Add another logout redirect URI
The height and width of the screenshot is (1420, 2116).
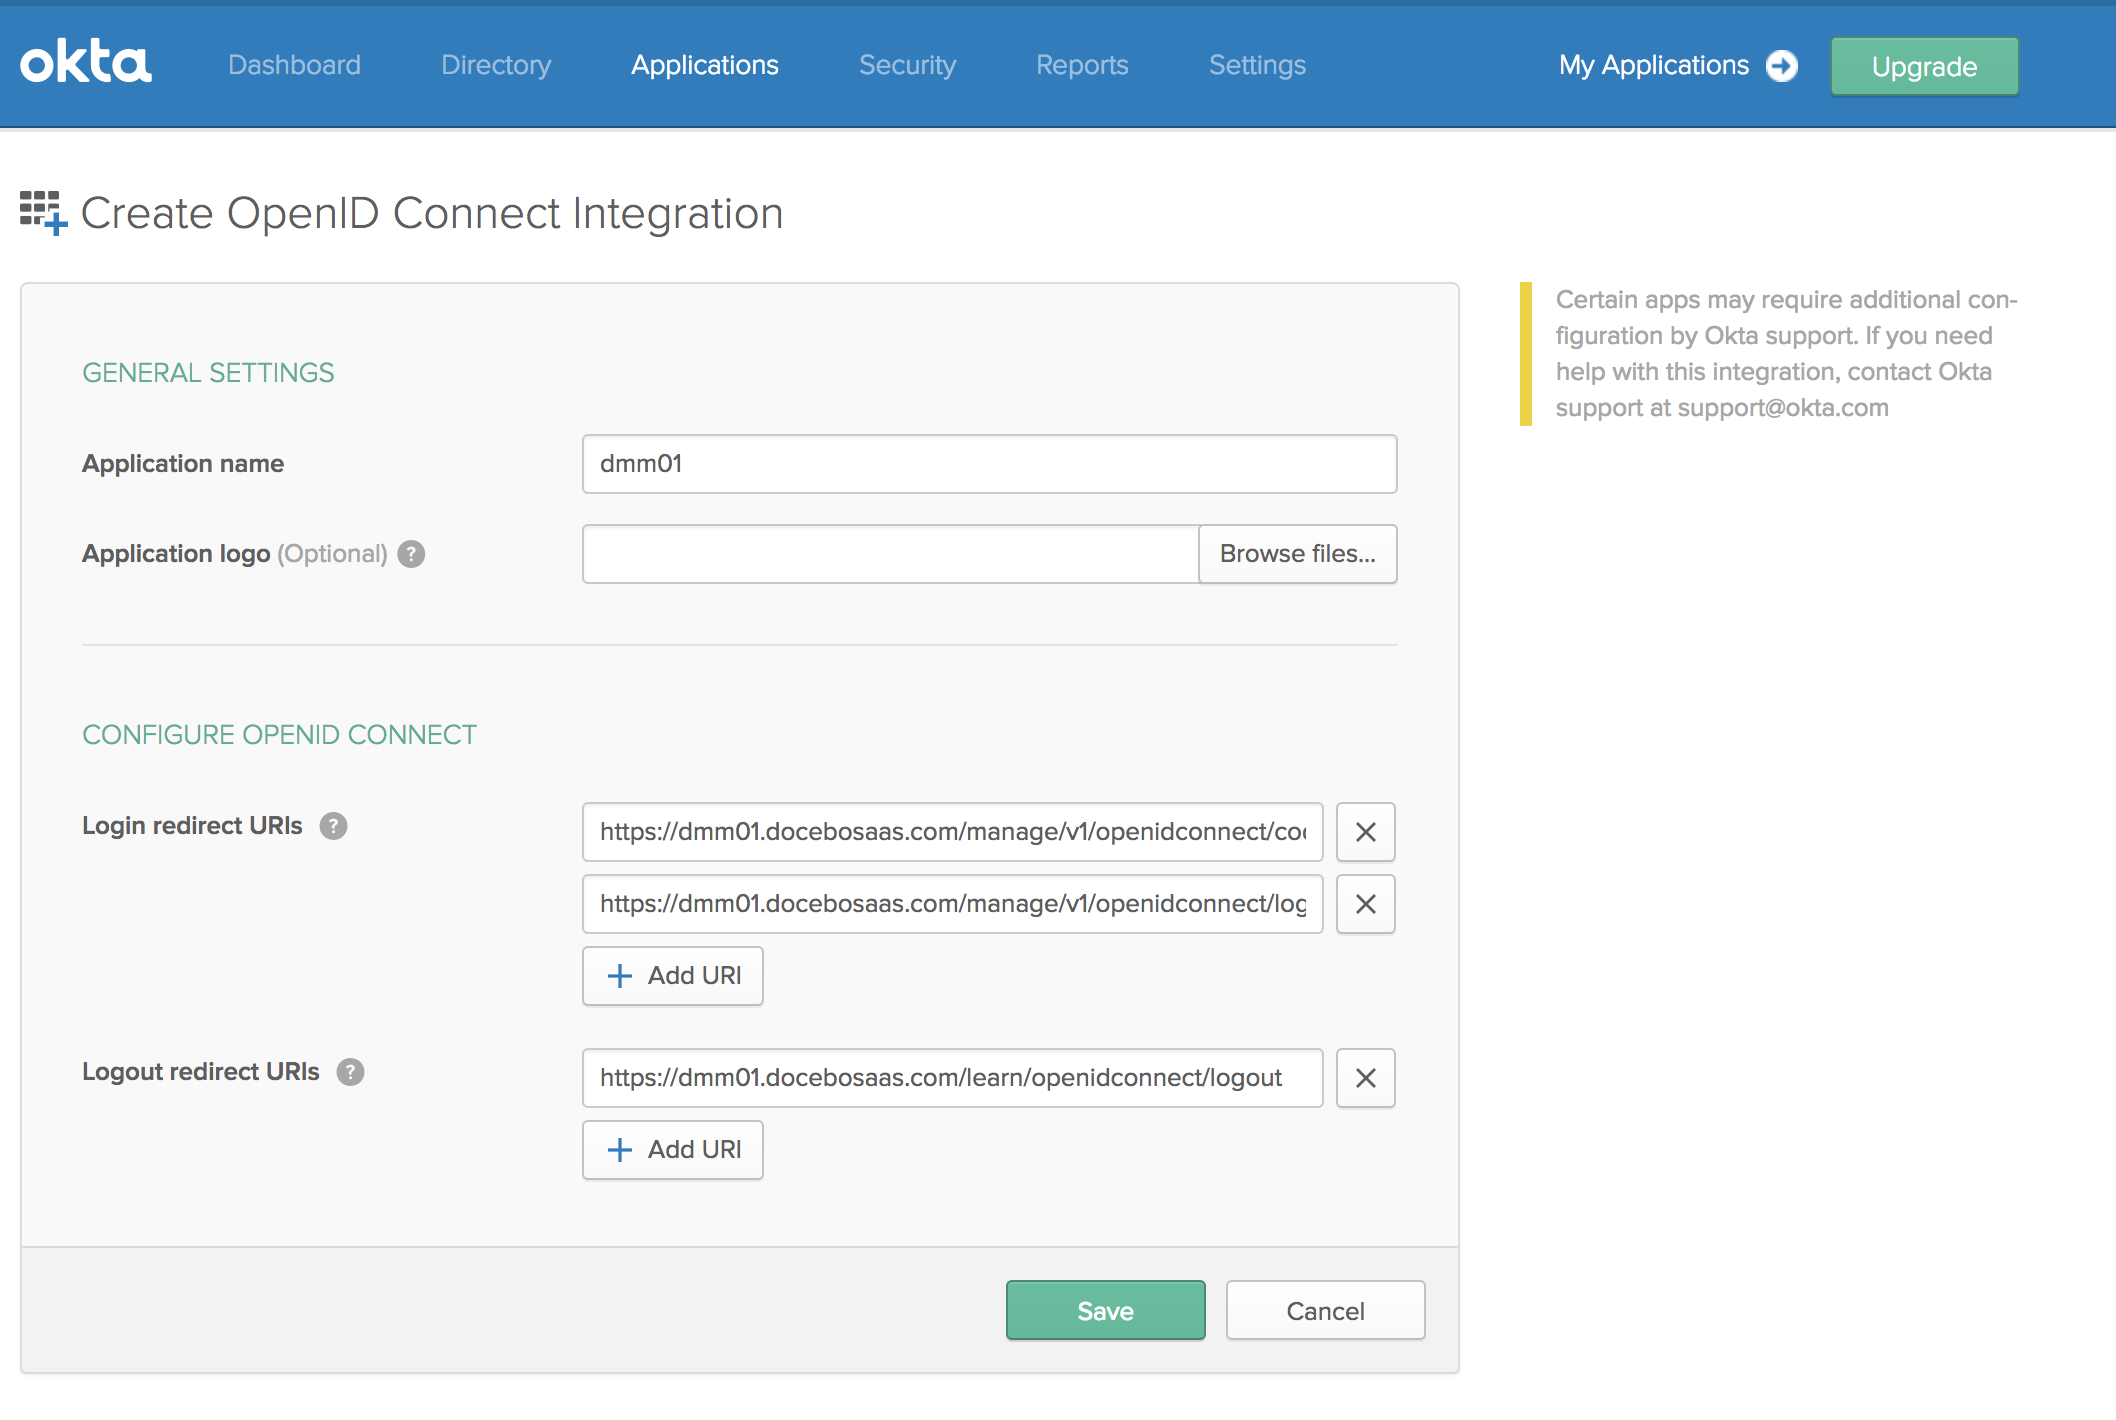pyautogui.click(x=673, y=1150)
